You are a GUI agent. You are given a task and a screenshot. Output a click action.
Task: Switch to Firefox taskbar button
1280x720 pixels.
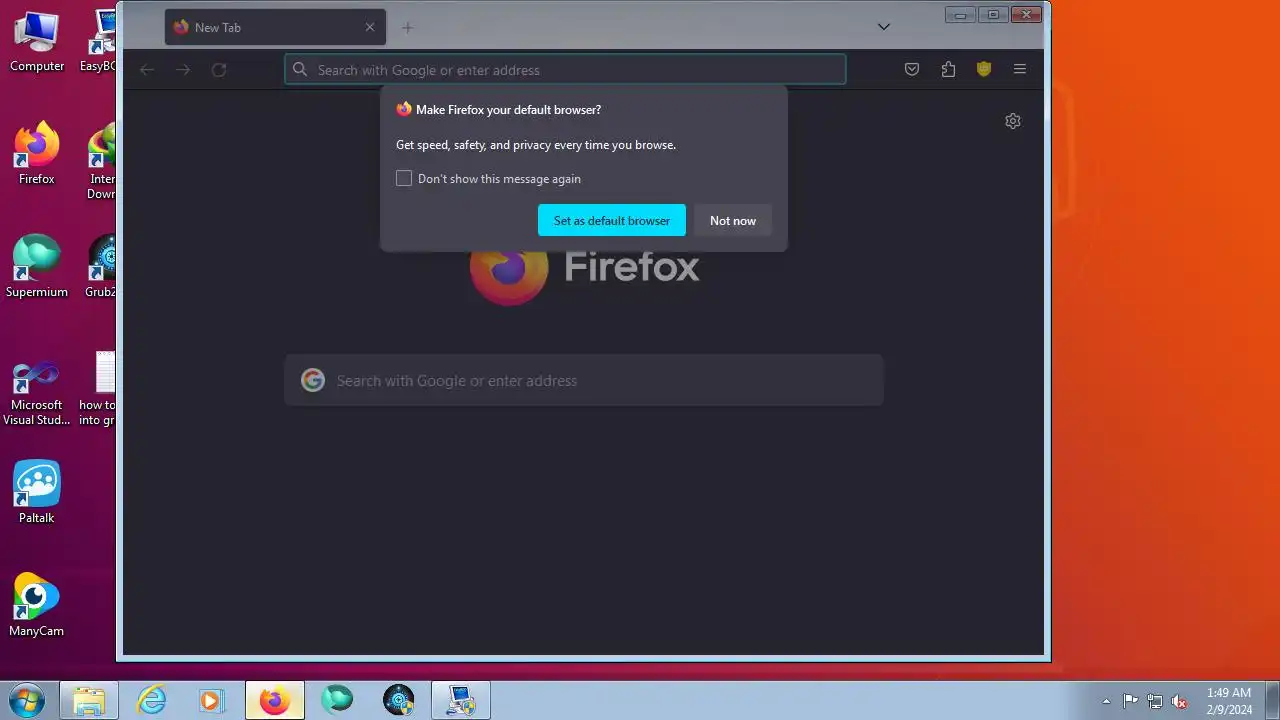click(x=275, y=700)
